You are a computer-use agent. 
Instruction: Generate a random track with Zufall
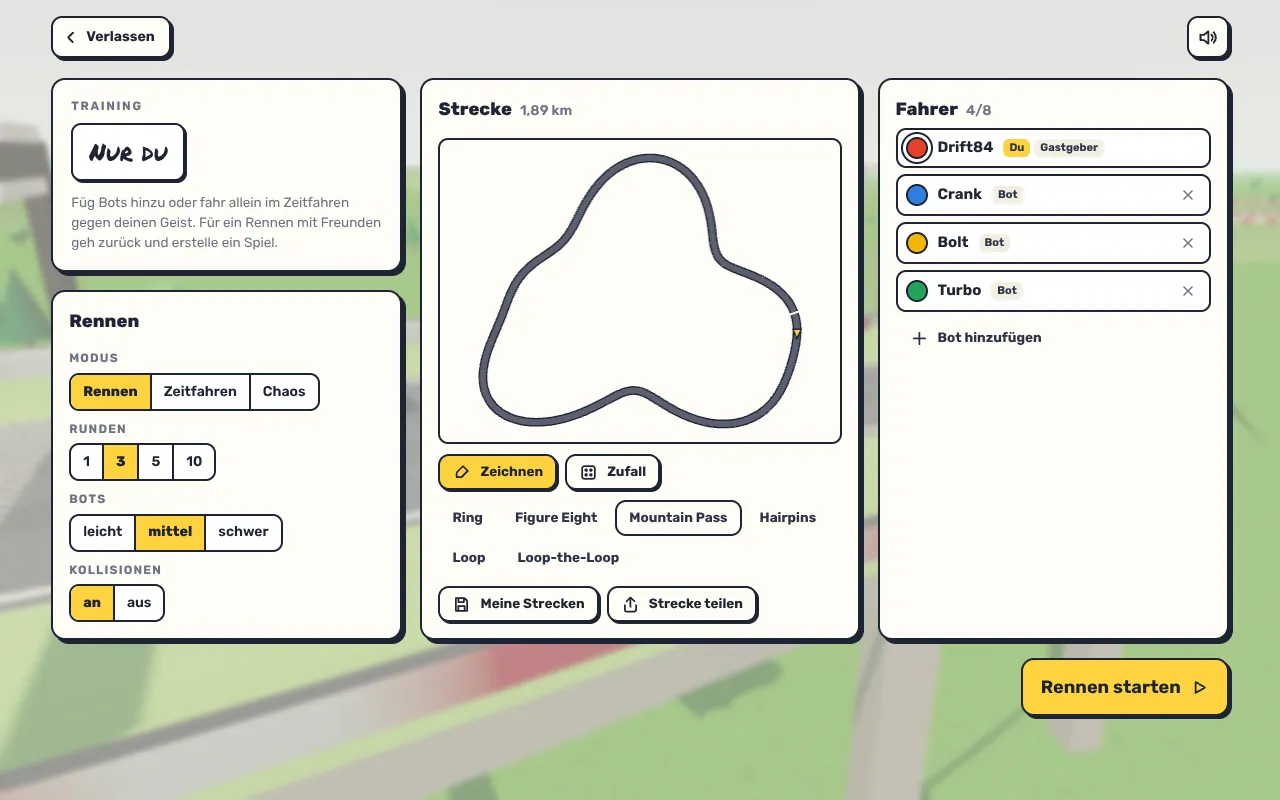coord(613,472)
